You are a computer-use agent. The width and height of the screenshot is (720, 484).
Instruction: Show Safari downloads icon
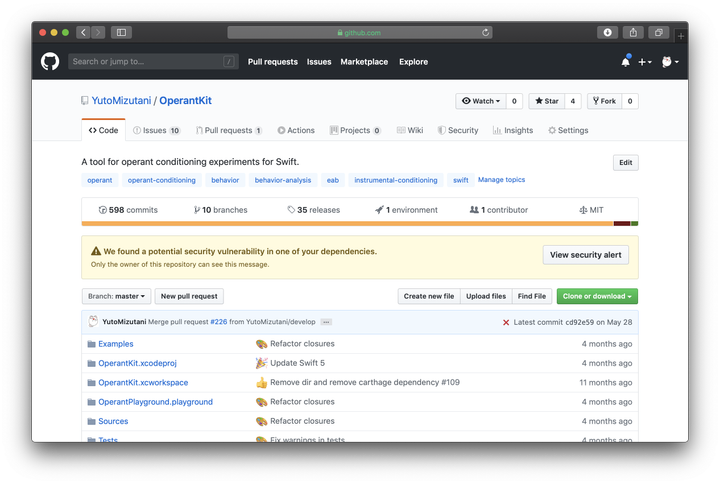pos(607,32)
